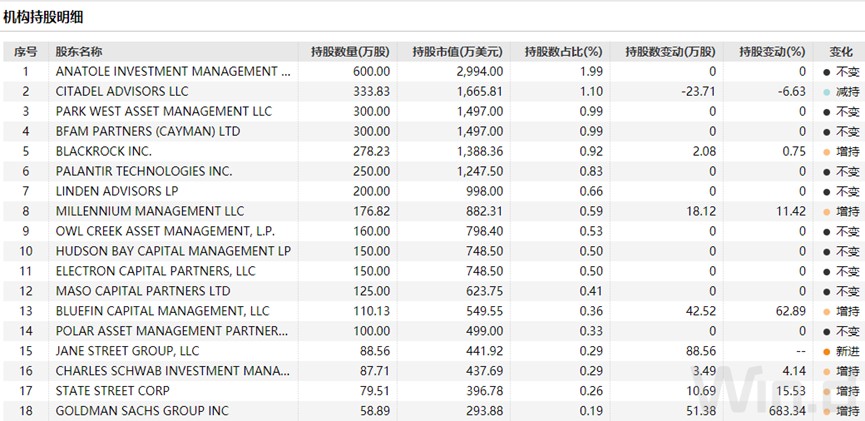Select MASO CAPITAL PARTNERS LTD
This screenshot has width=865, height=421.
[x=143, y=291]
